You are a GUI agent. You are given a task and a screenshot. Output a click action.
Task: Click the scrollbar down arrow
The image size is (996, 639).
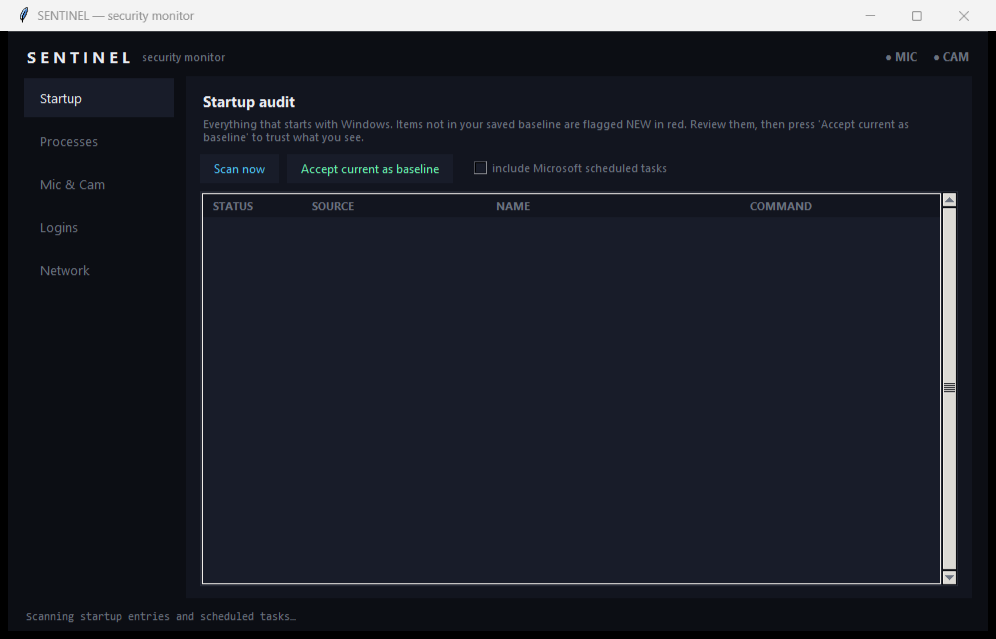(x=950, y=577)
